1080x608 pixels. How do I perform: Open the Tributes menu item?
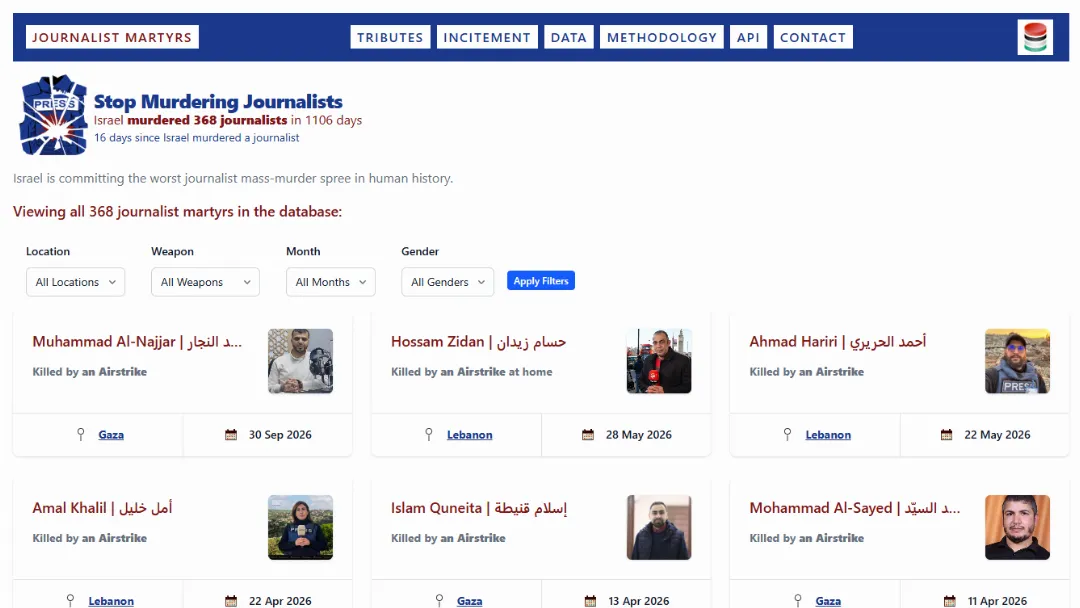point(390,37)
